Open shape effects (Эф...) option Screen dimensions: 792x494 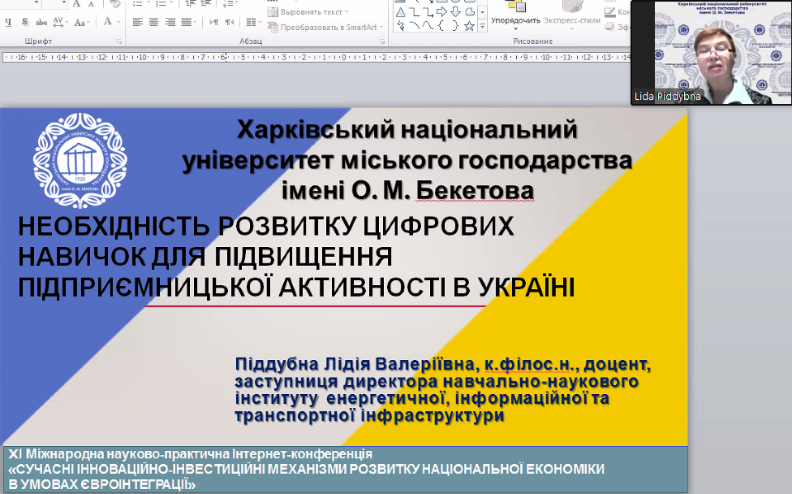coord(617,27)
